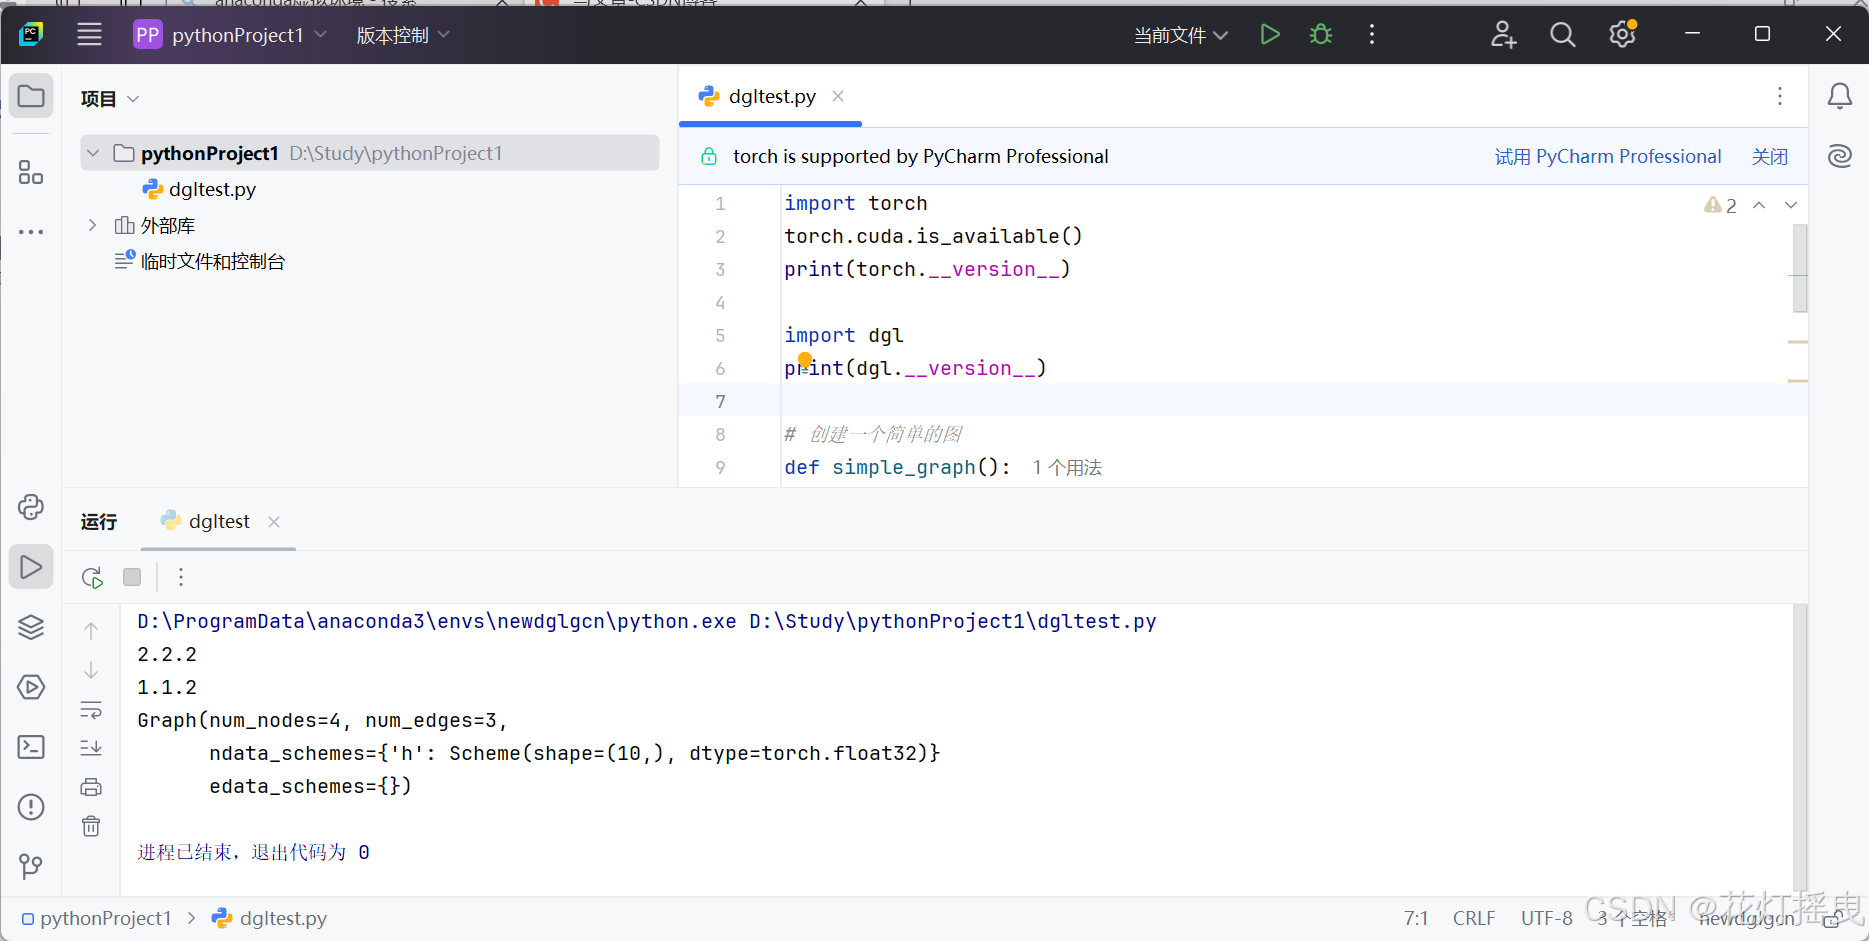The height and width of the screenshot is (941, 1869).
Task: Click 试用 PyCharm Professional link
Action: tap(1608, 156)
